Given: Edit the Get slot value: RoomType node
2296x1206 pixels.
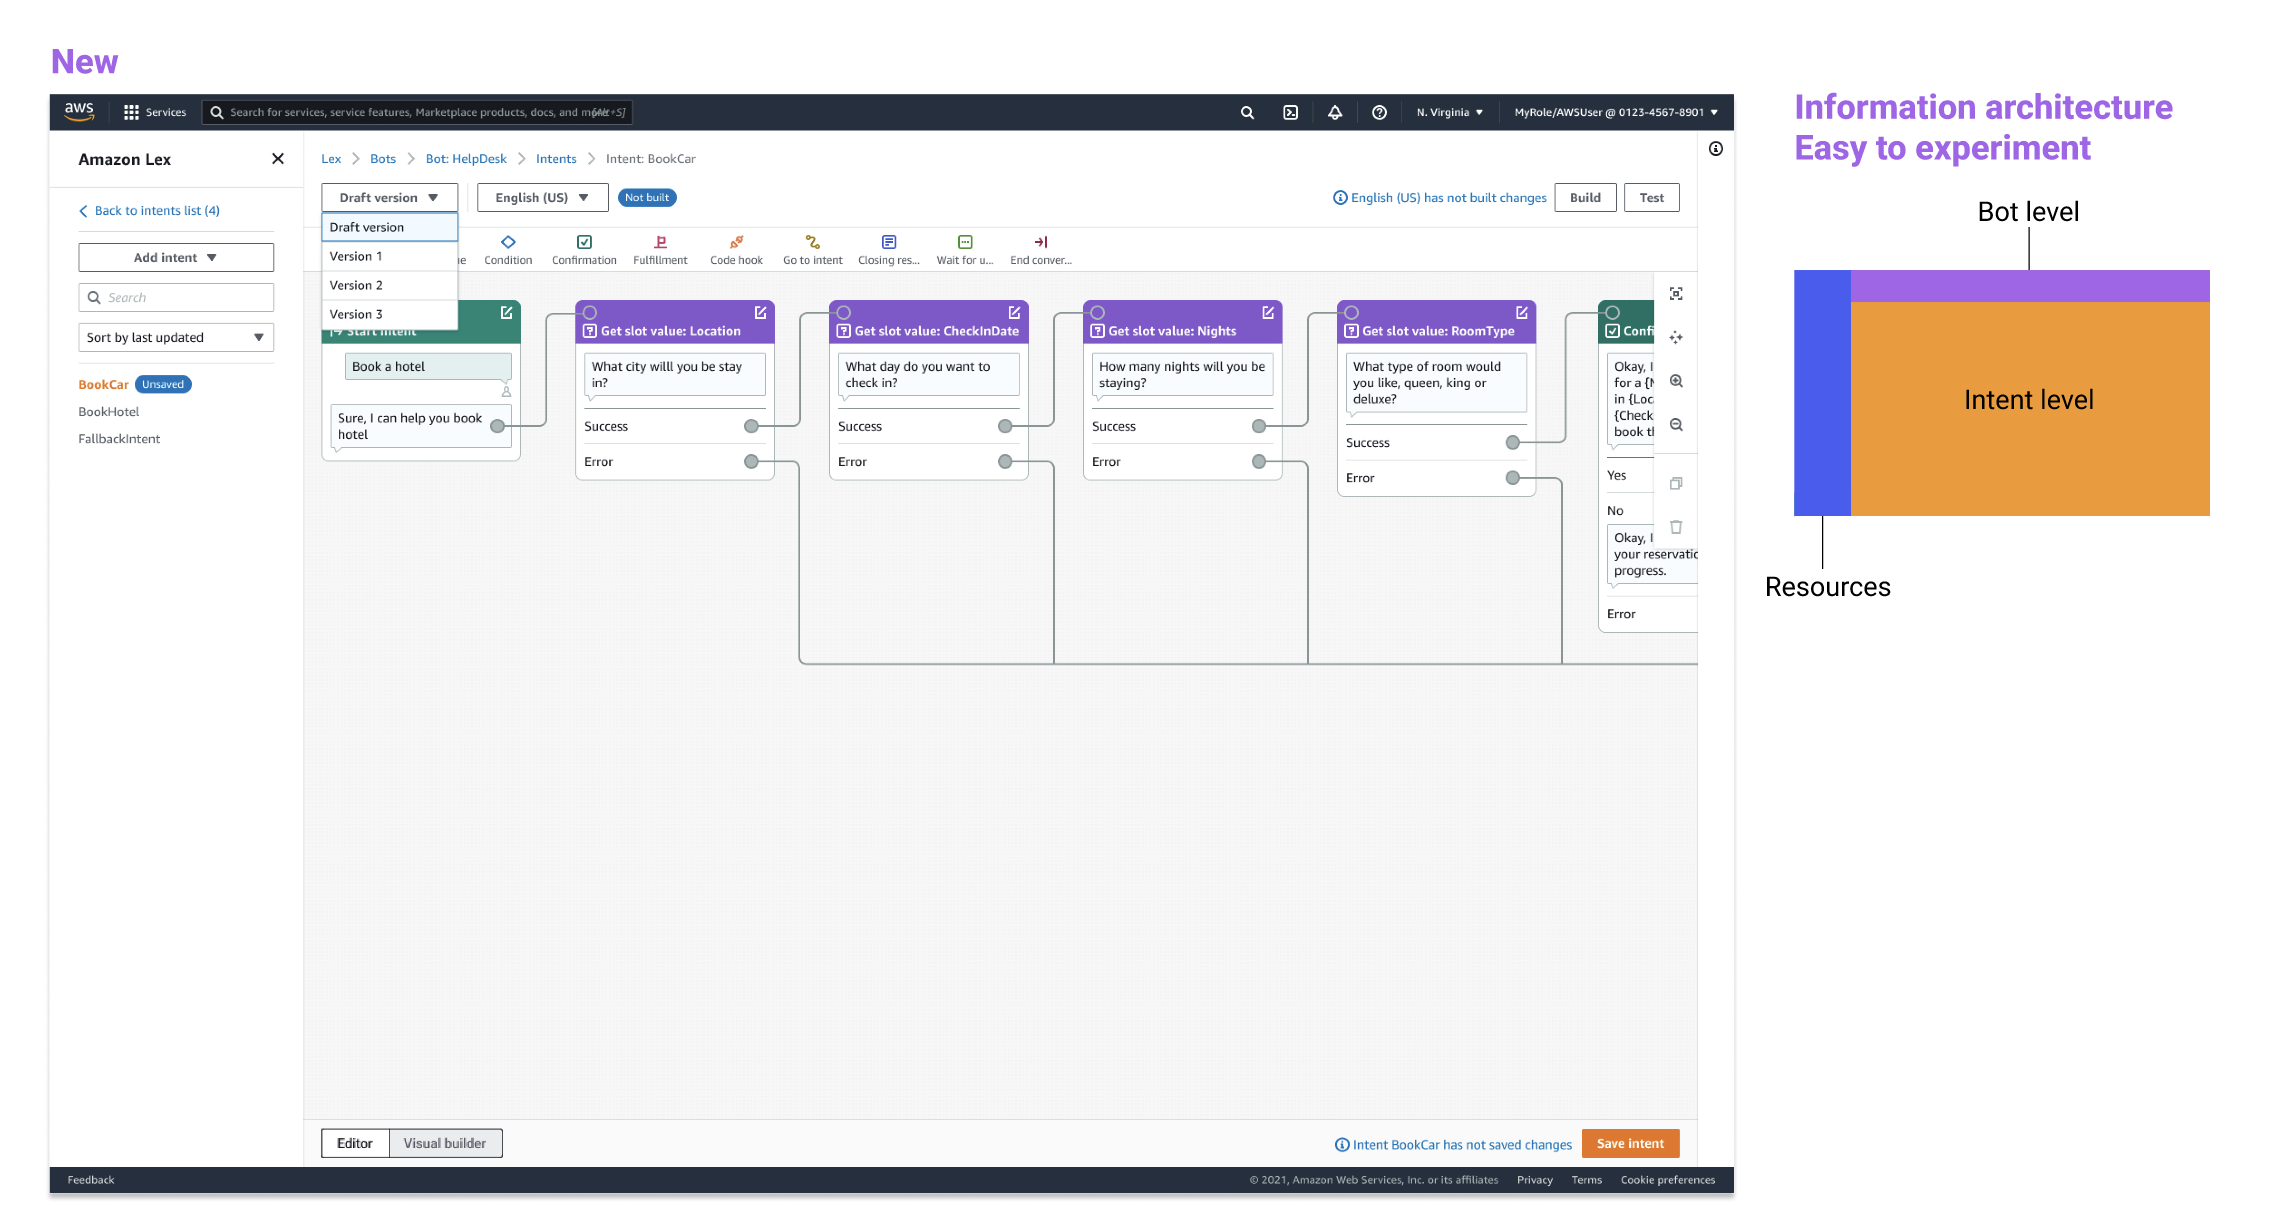Looking at the screenshot, I should pos(1522,313).
